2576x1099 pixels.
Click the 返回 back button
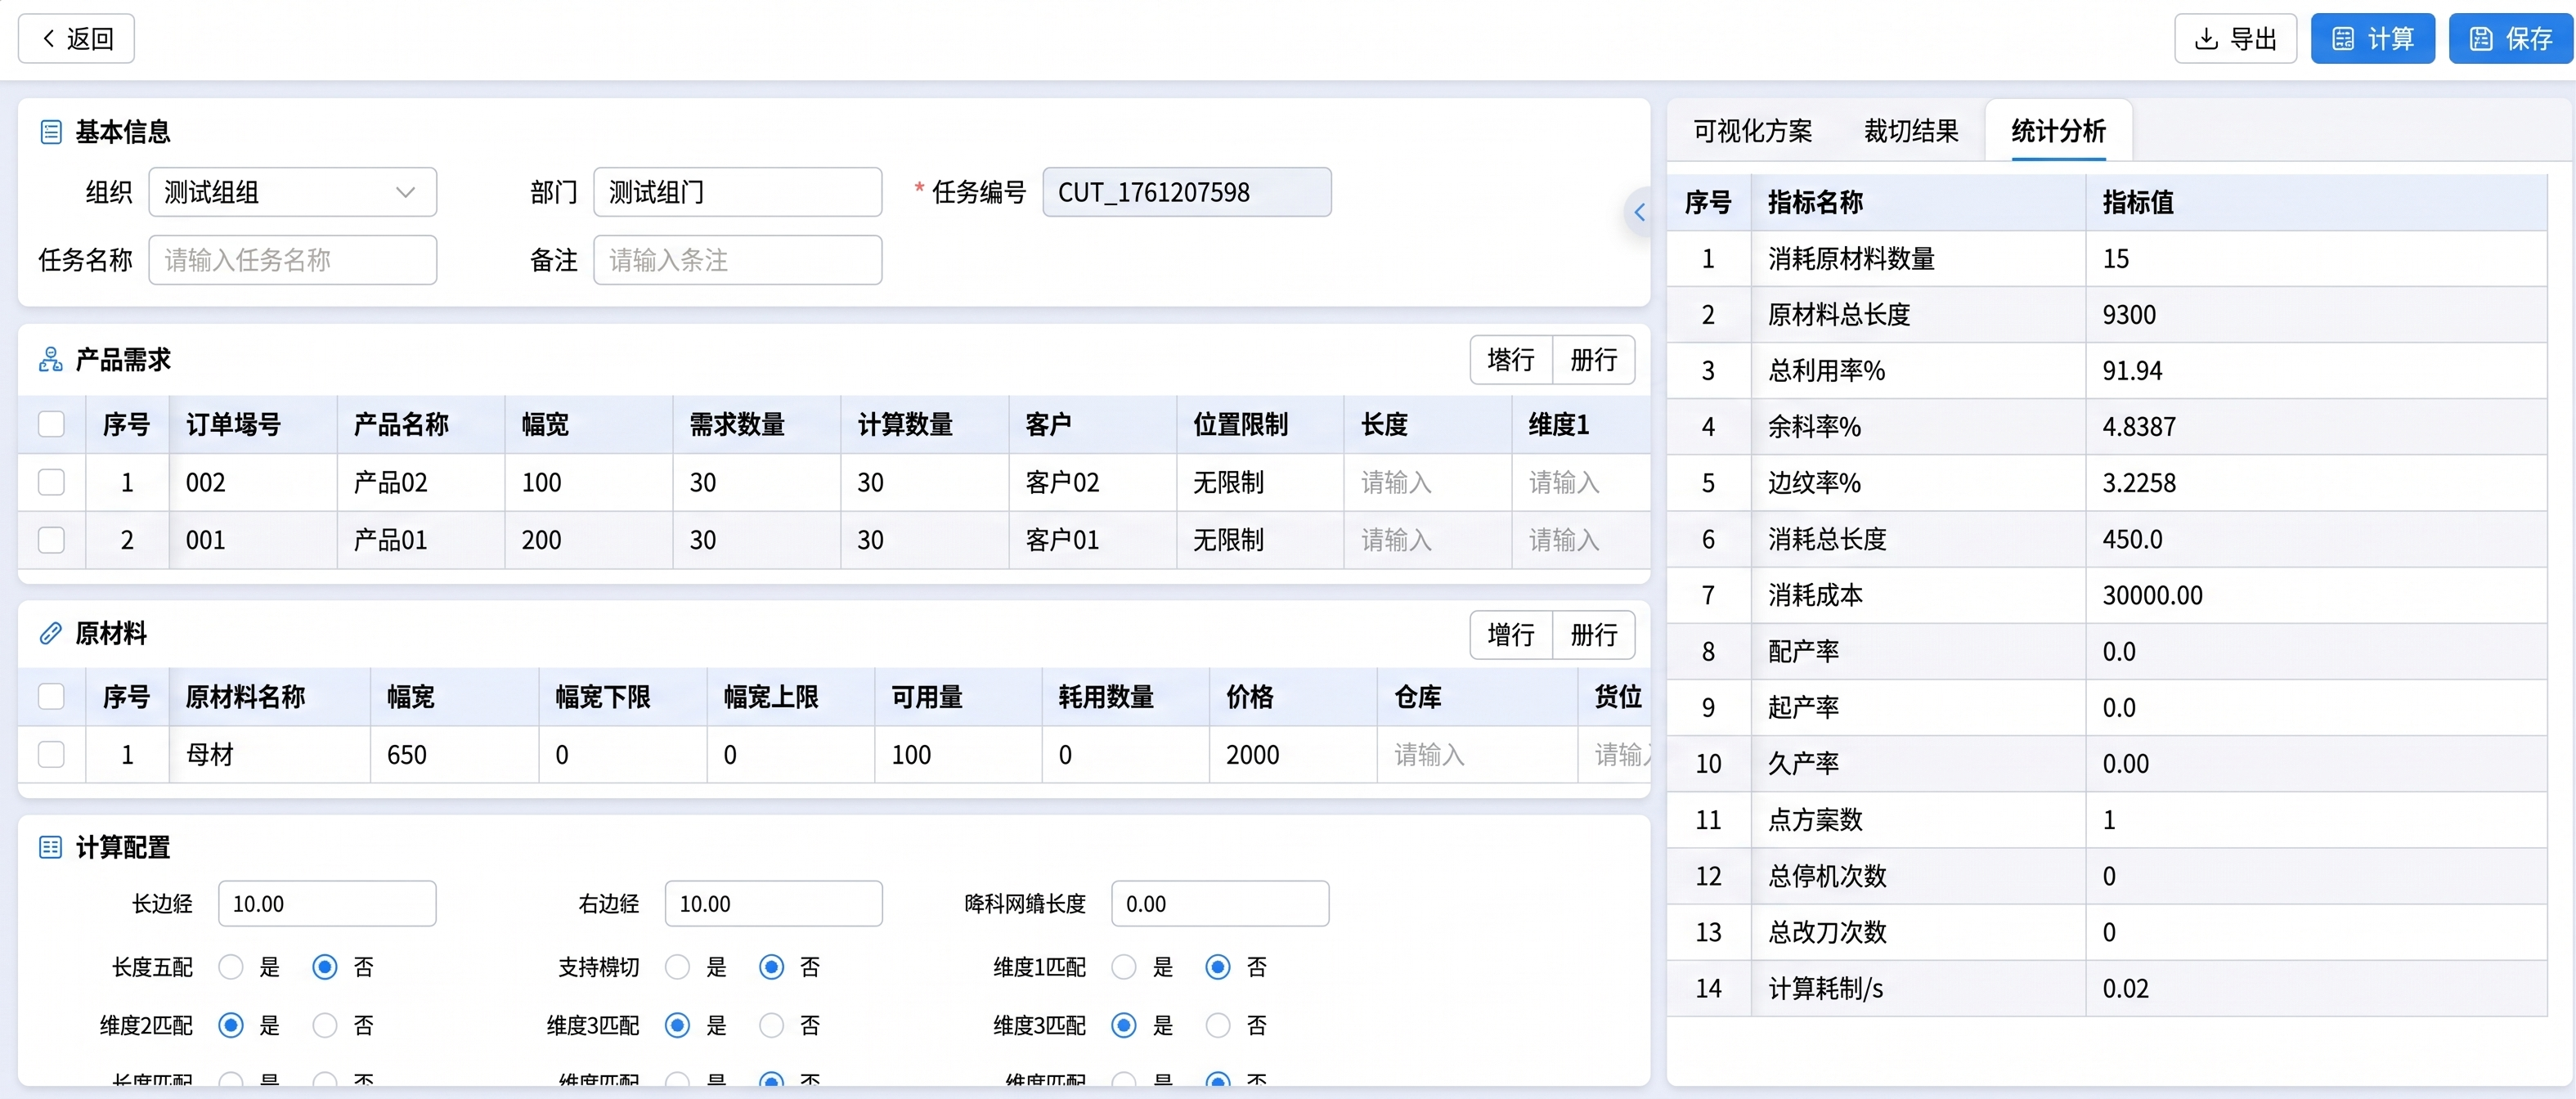click(x=76, y=39)
